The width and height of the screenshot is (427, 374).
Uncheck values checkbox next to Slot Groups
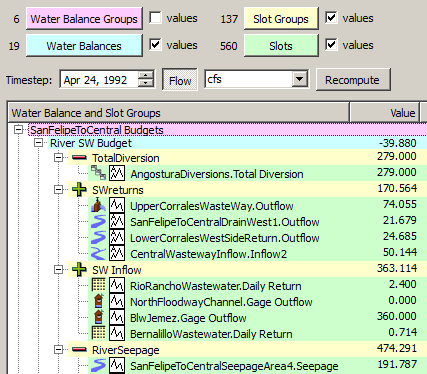point(331,18)
